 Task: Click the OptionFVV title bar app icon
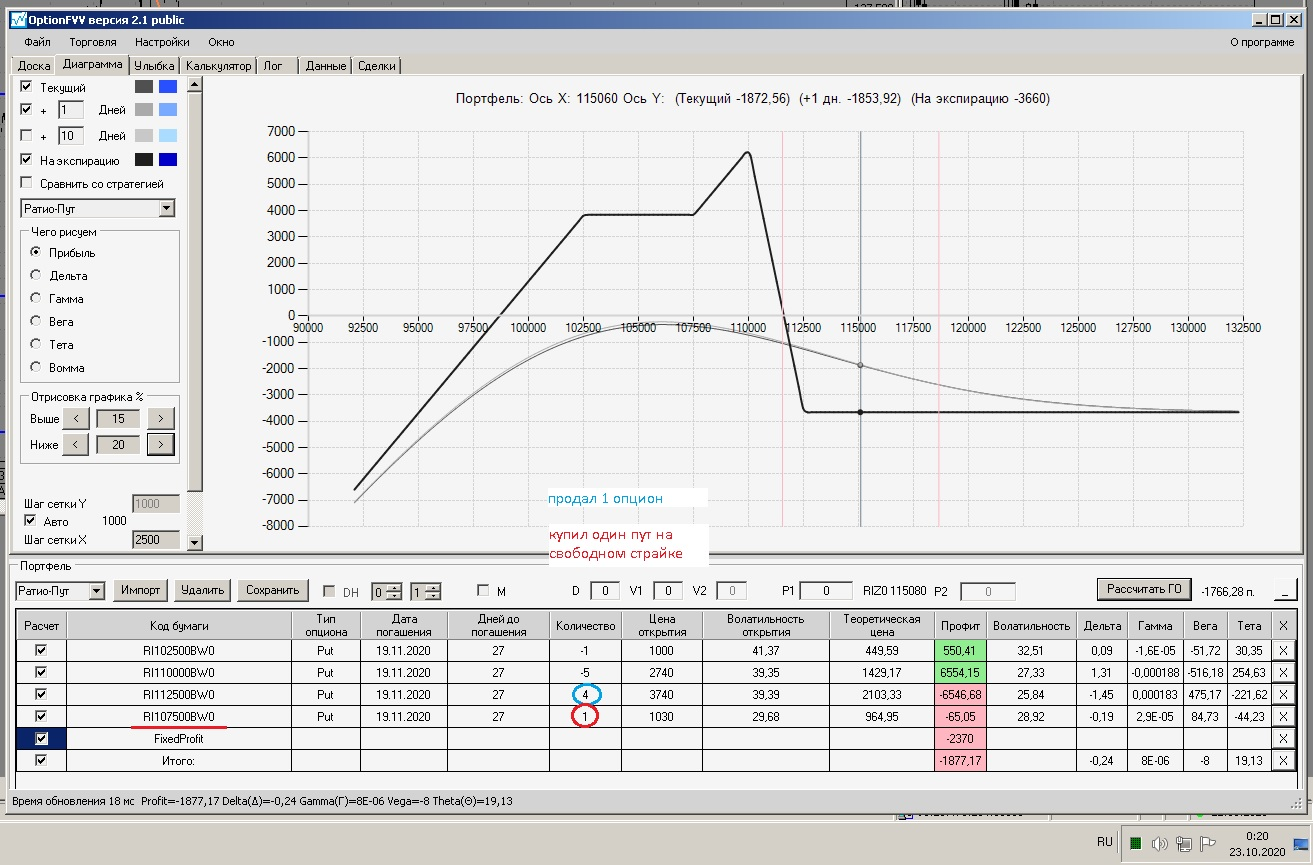tap(16, 20)
